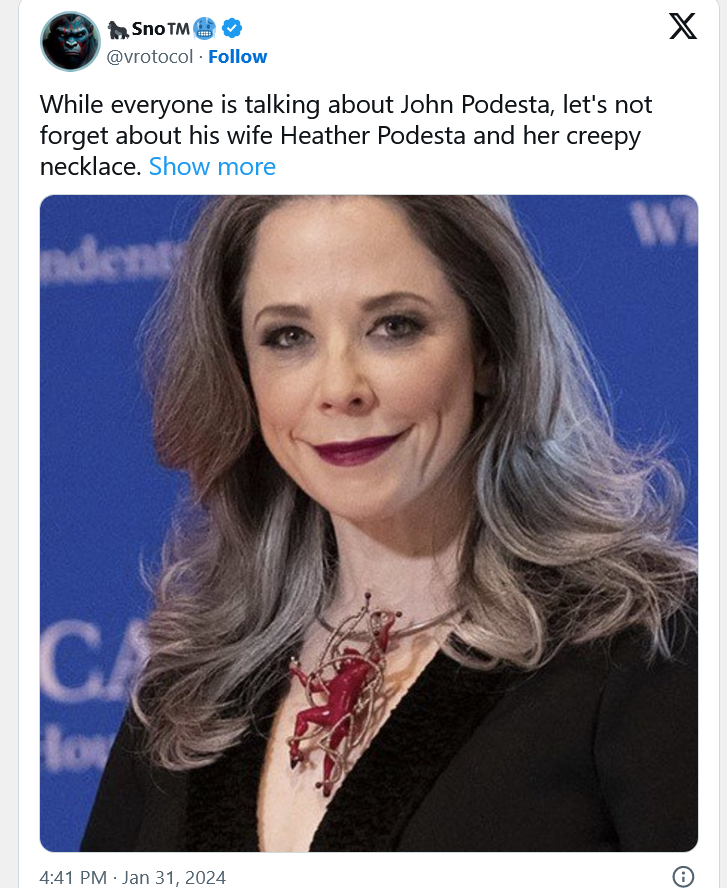Click the cold face emoji after TM

(x=204, y=28)
